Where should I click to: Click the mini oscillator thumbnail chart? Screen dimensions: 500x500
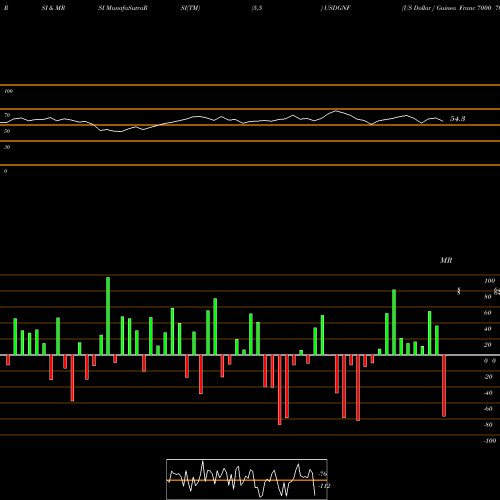point(247,479)
